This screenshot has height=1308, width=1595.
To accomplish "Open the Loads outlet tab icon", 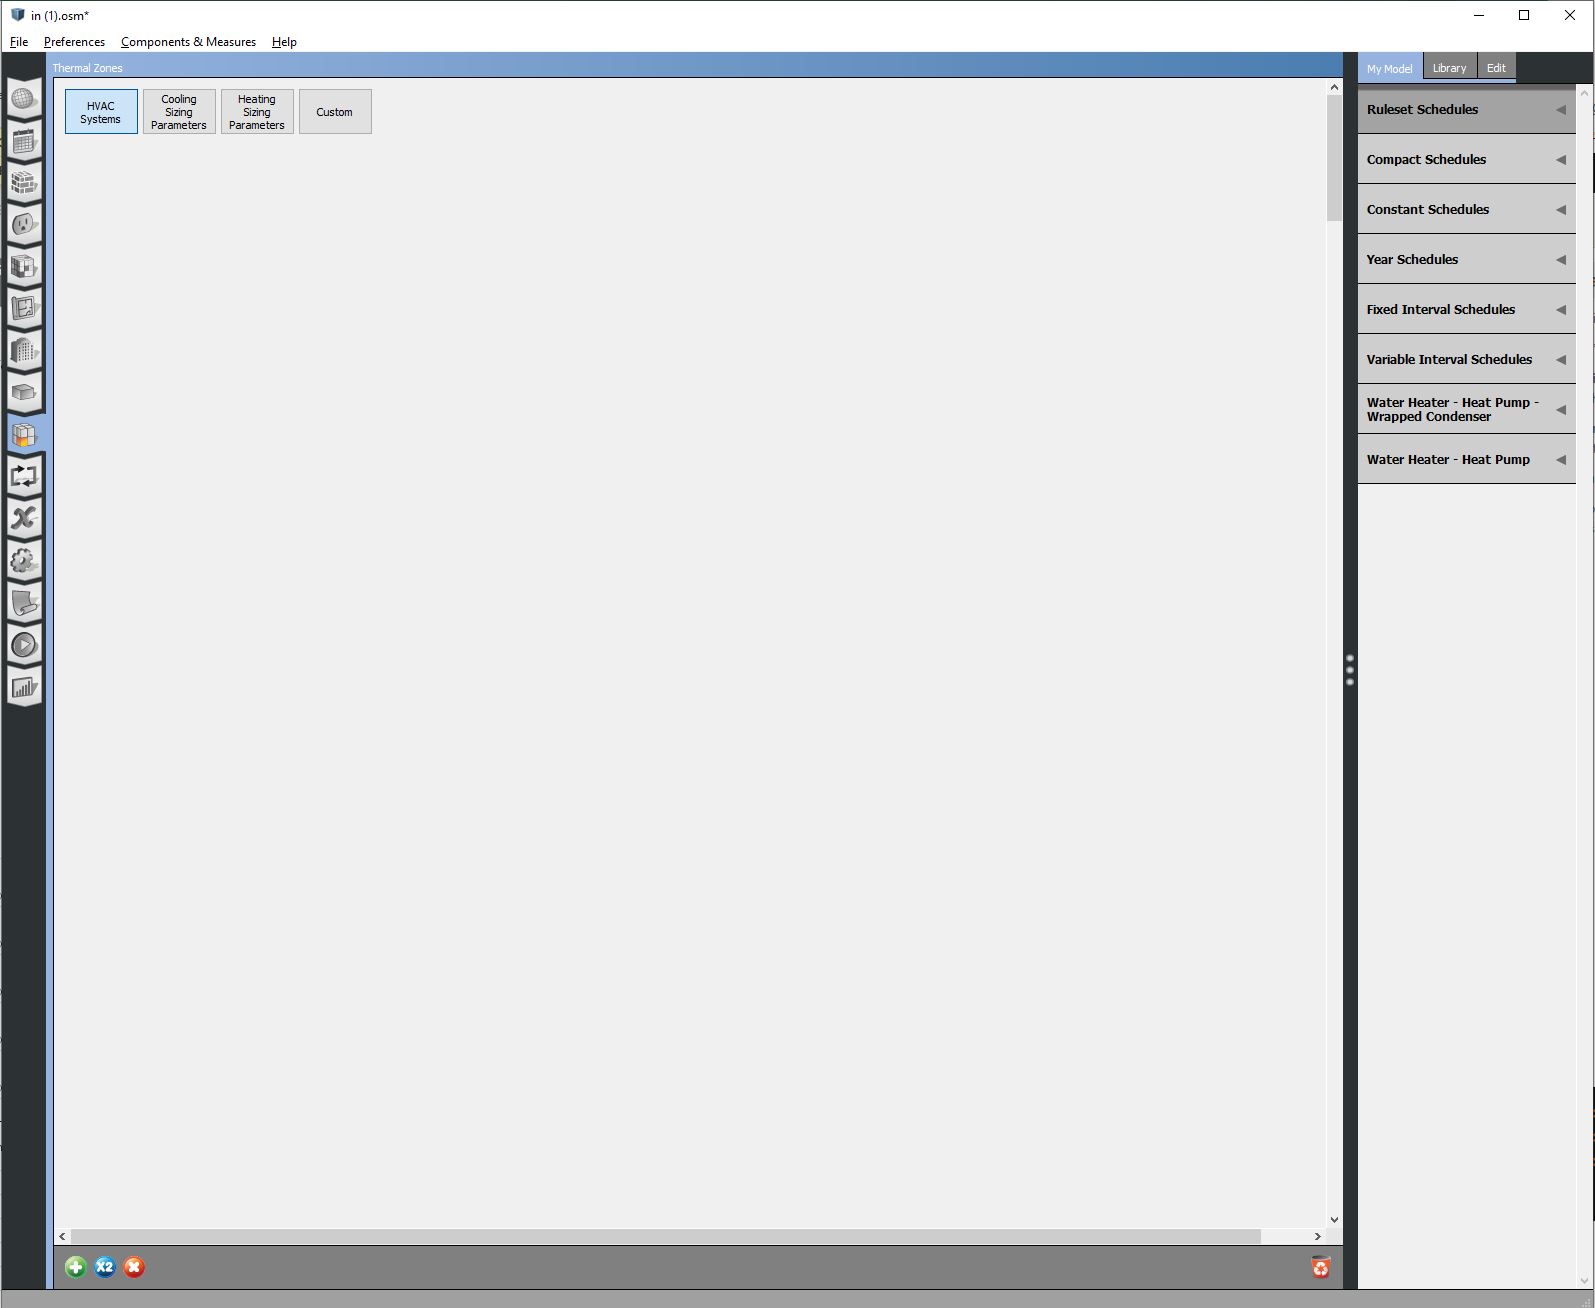I will [x=24, y=225].
